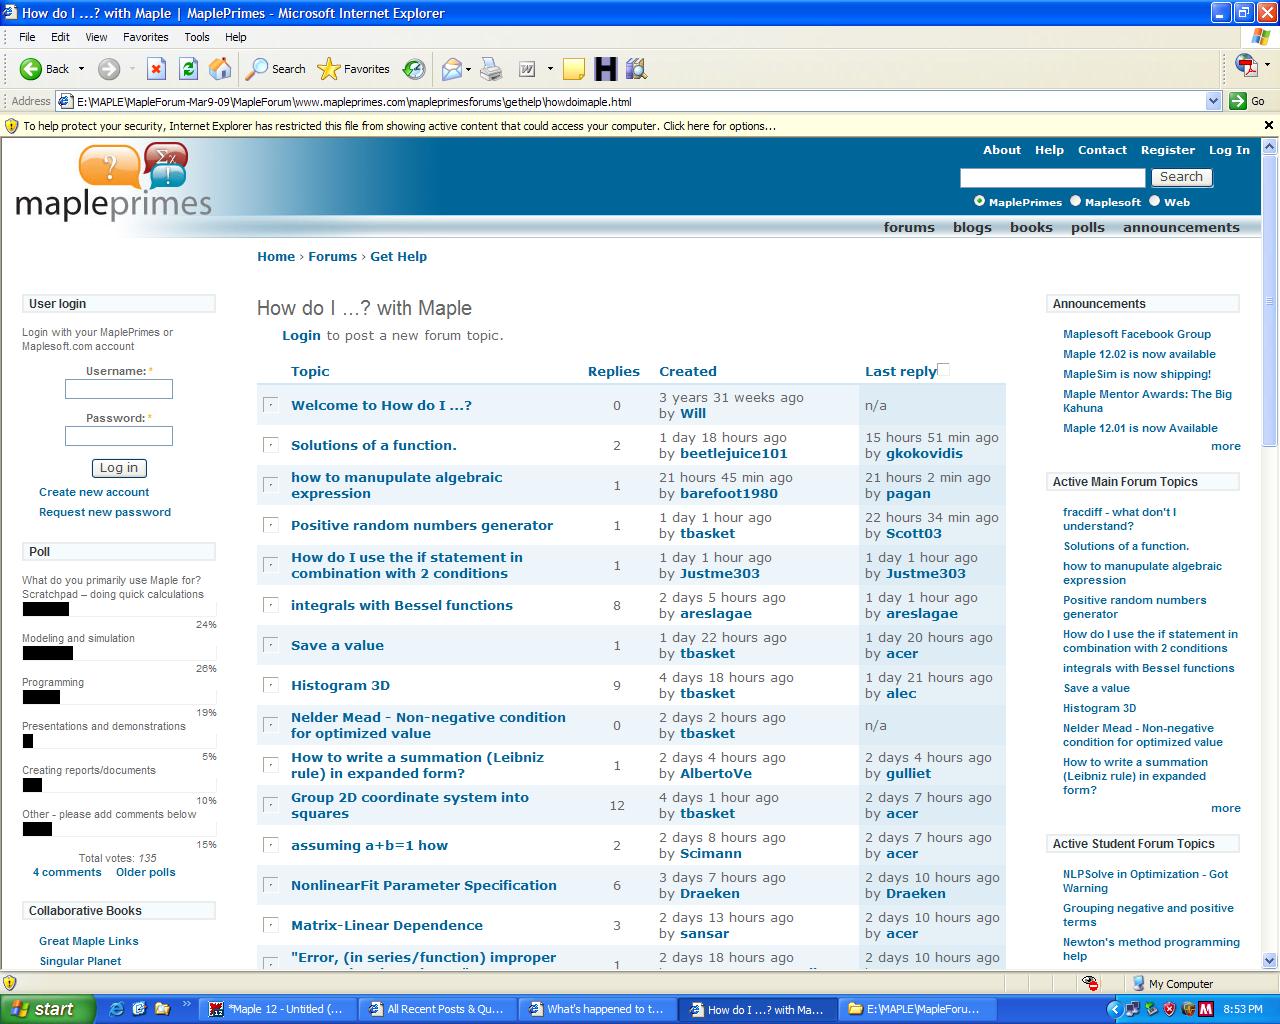Screen dimensions: 1280x1024
Task: Open the Favorites menu
Action: 145,37
